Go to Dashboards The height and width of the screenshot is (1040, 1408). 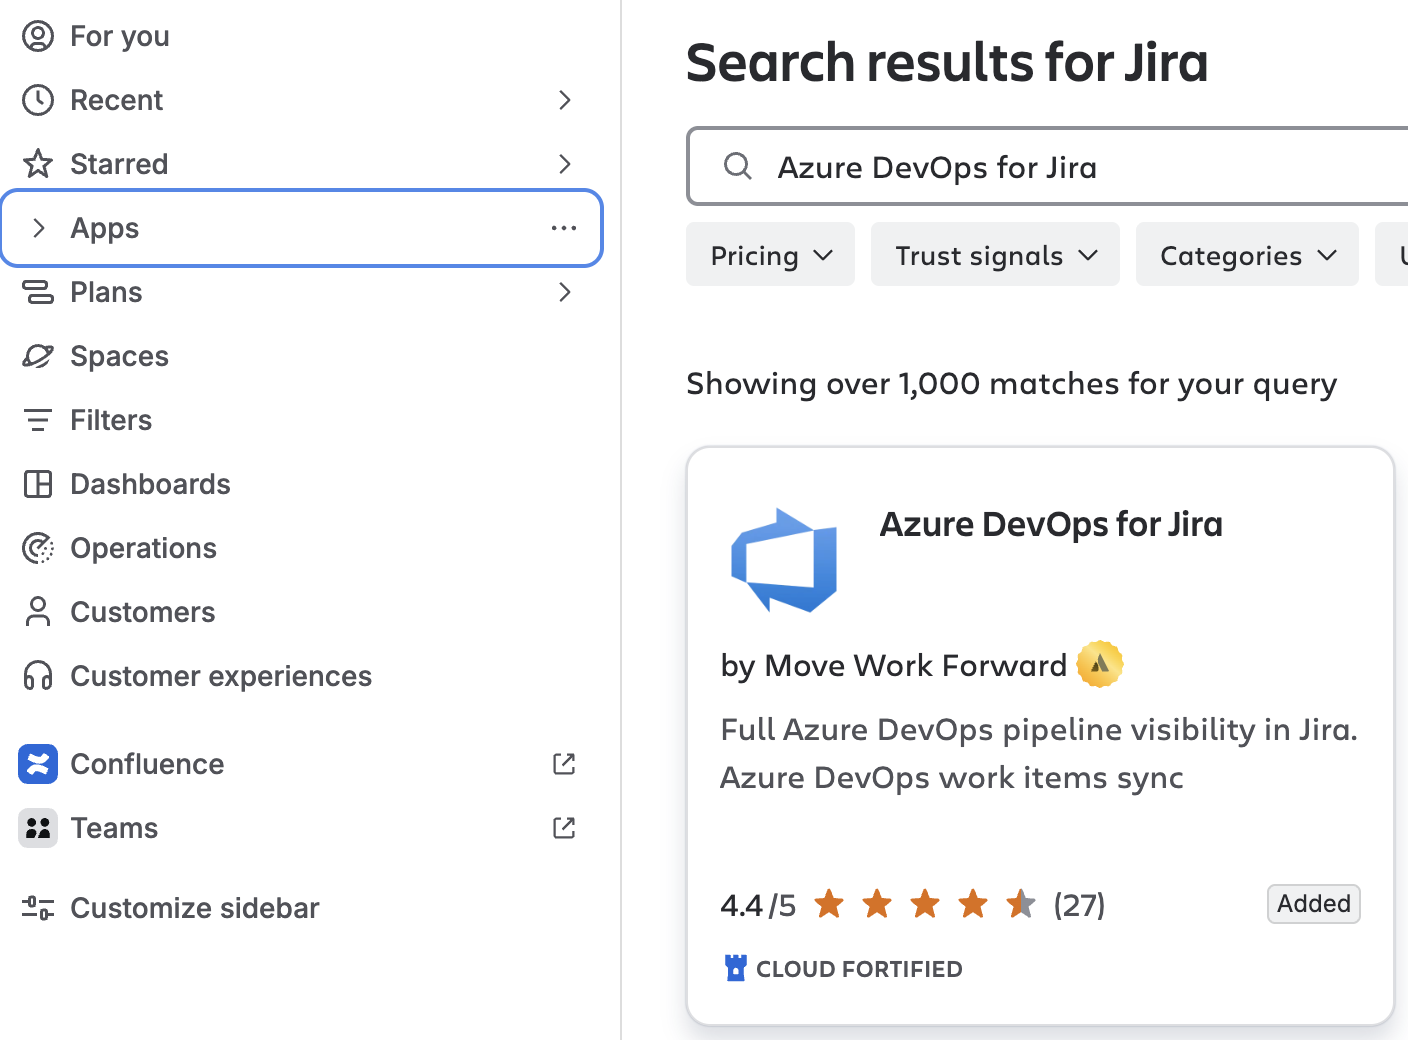(150, 484)
